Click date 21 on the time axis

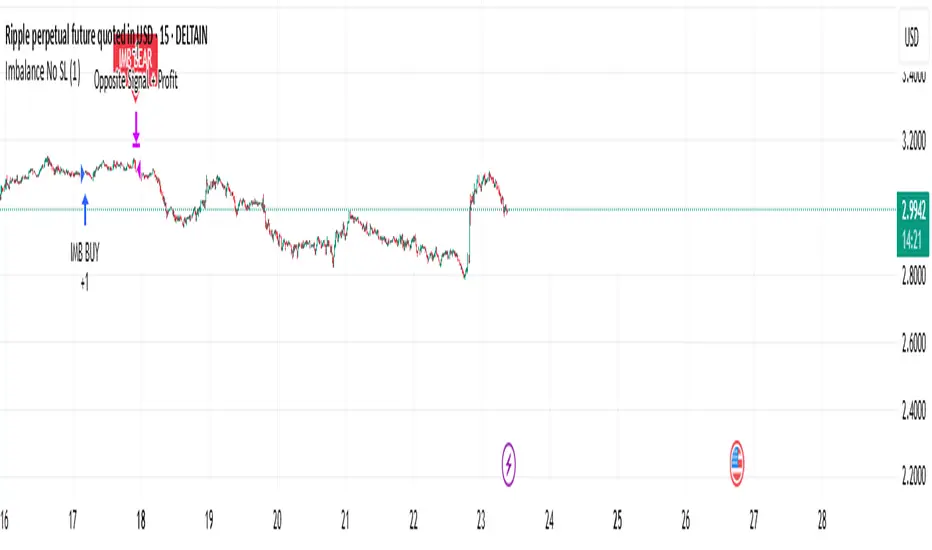345,521
